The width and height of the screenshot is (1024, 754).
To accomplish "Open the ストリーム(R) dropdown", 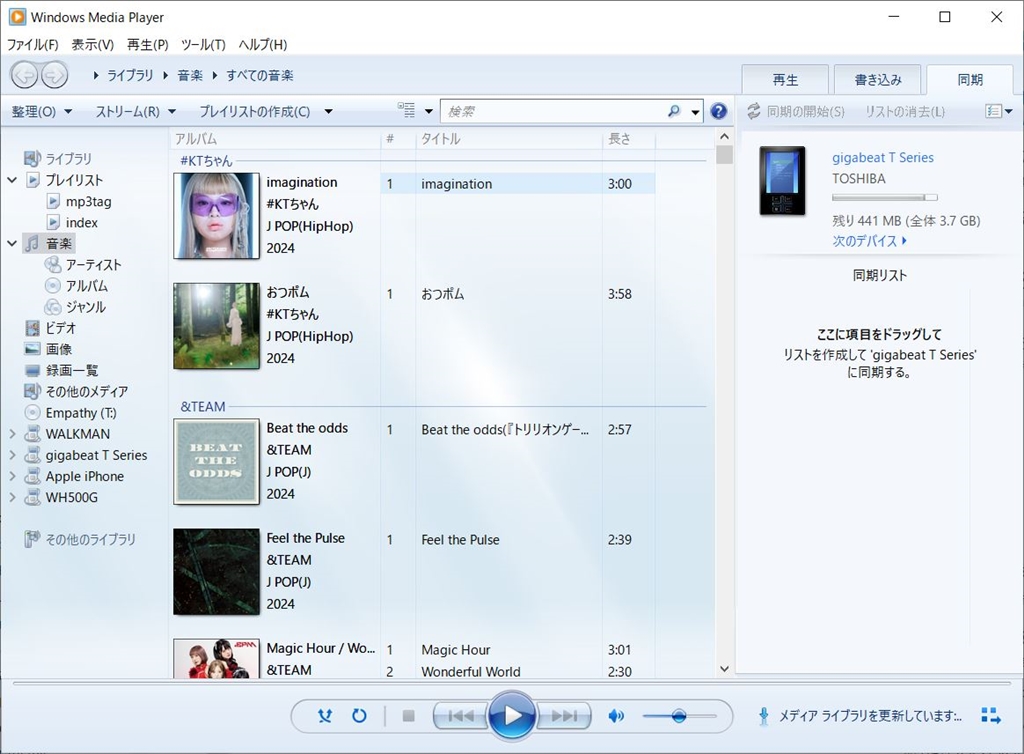I will point(136,112).
